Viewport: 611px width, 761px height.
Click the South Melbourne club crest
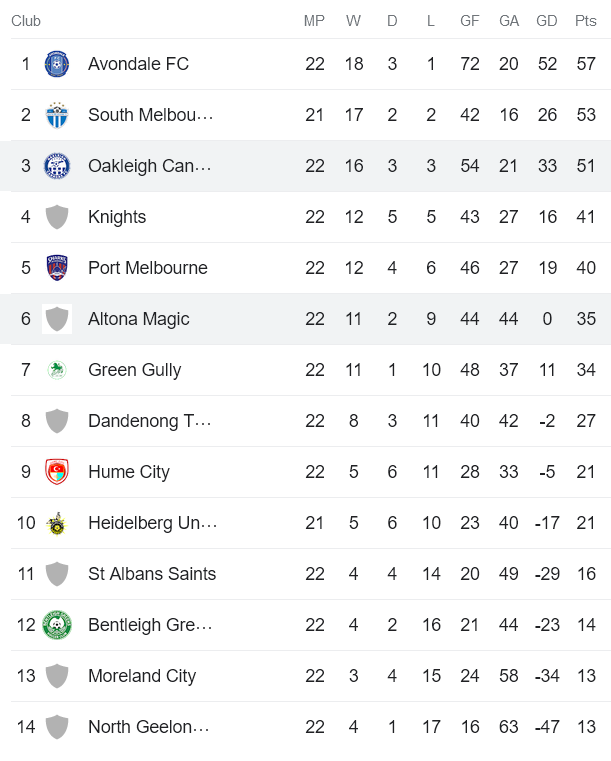coord(57,115)
